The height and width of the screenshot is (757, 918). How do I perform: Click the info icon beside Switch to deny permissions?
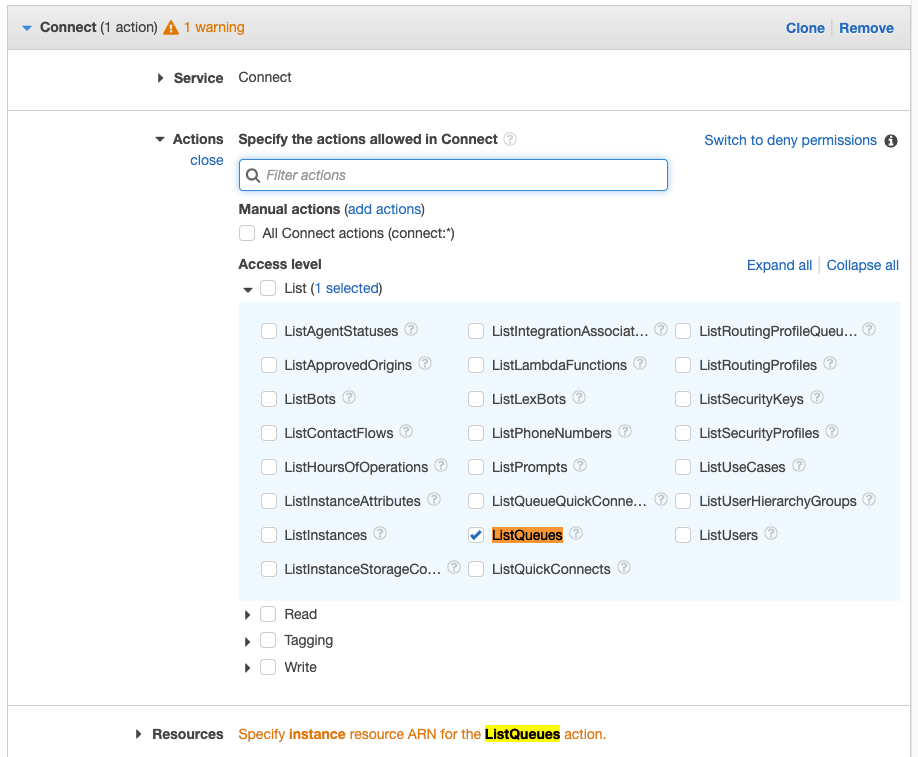tap(891, 141)
